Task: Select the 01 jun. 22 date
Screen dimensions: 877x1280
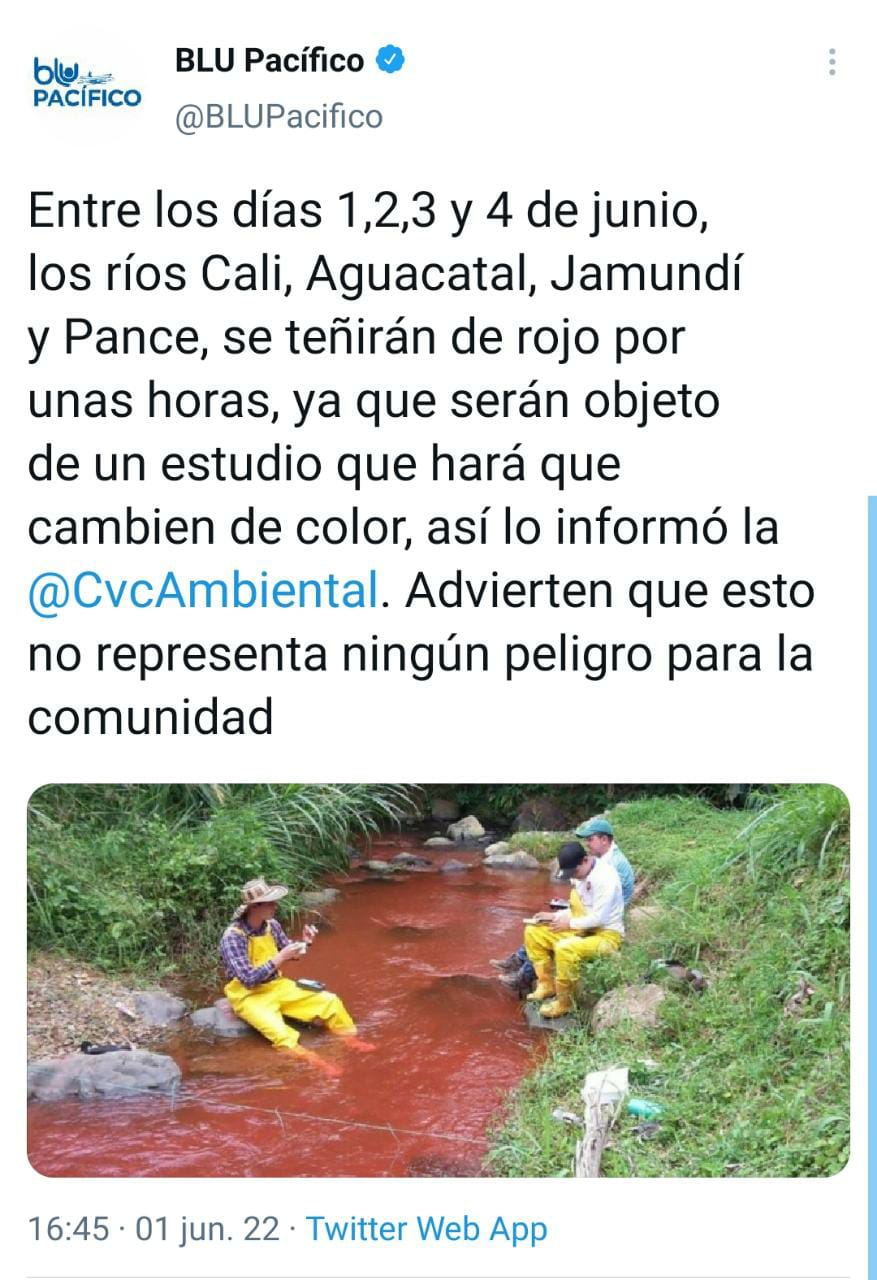Action: click(x=208, y=1228)
